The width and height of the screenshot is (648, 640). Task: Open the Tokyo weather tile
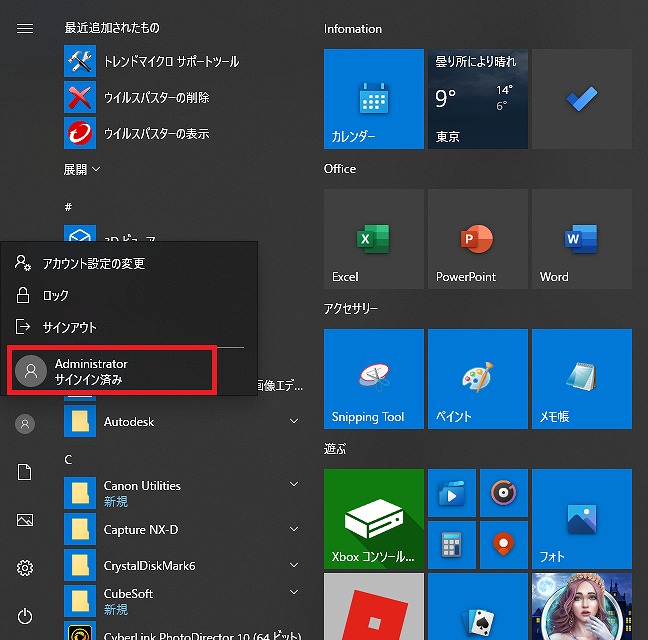point(478,99)
